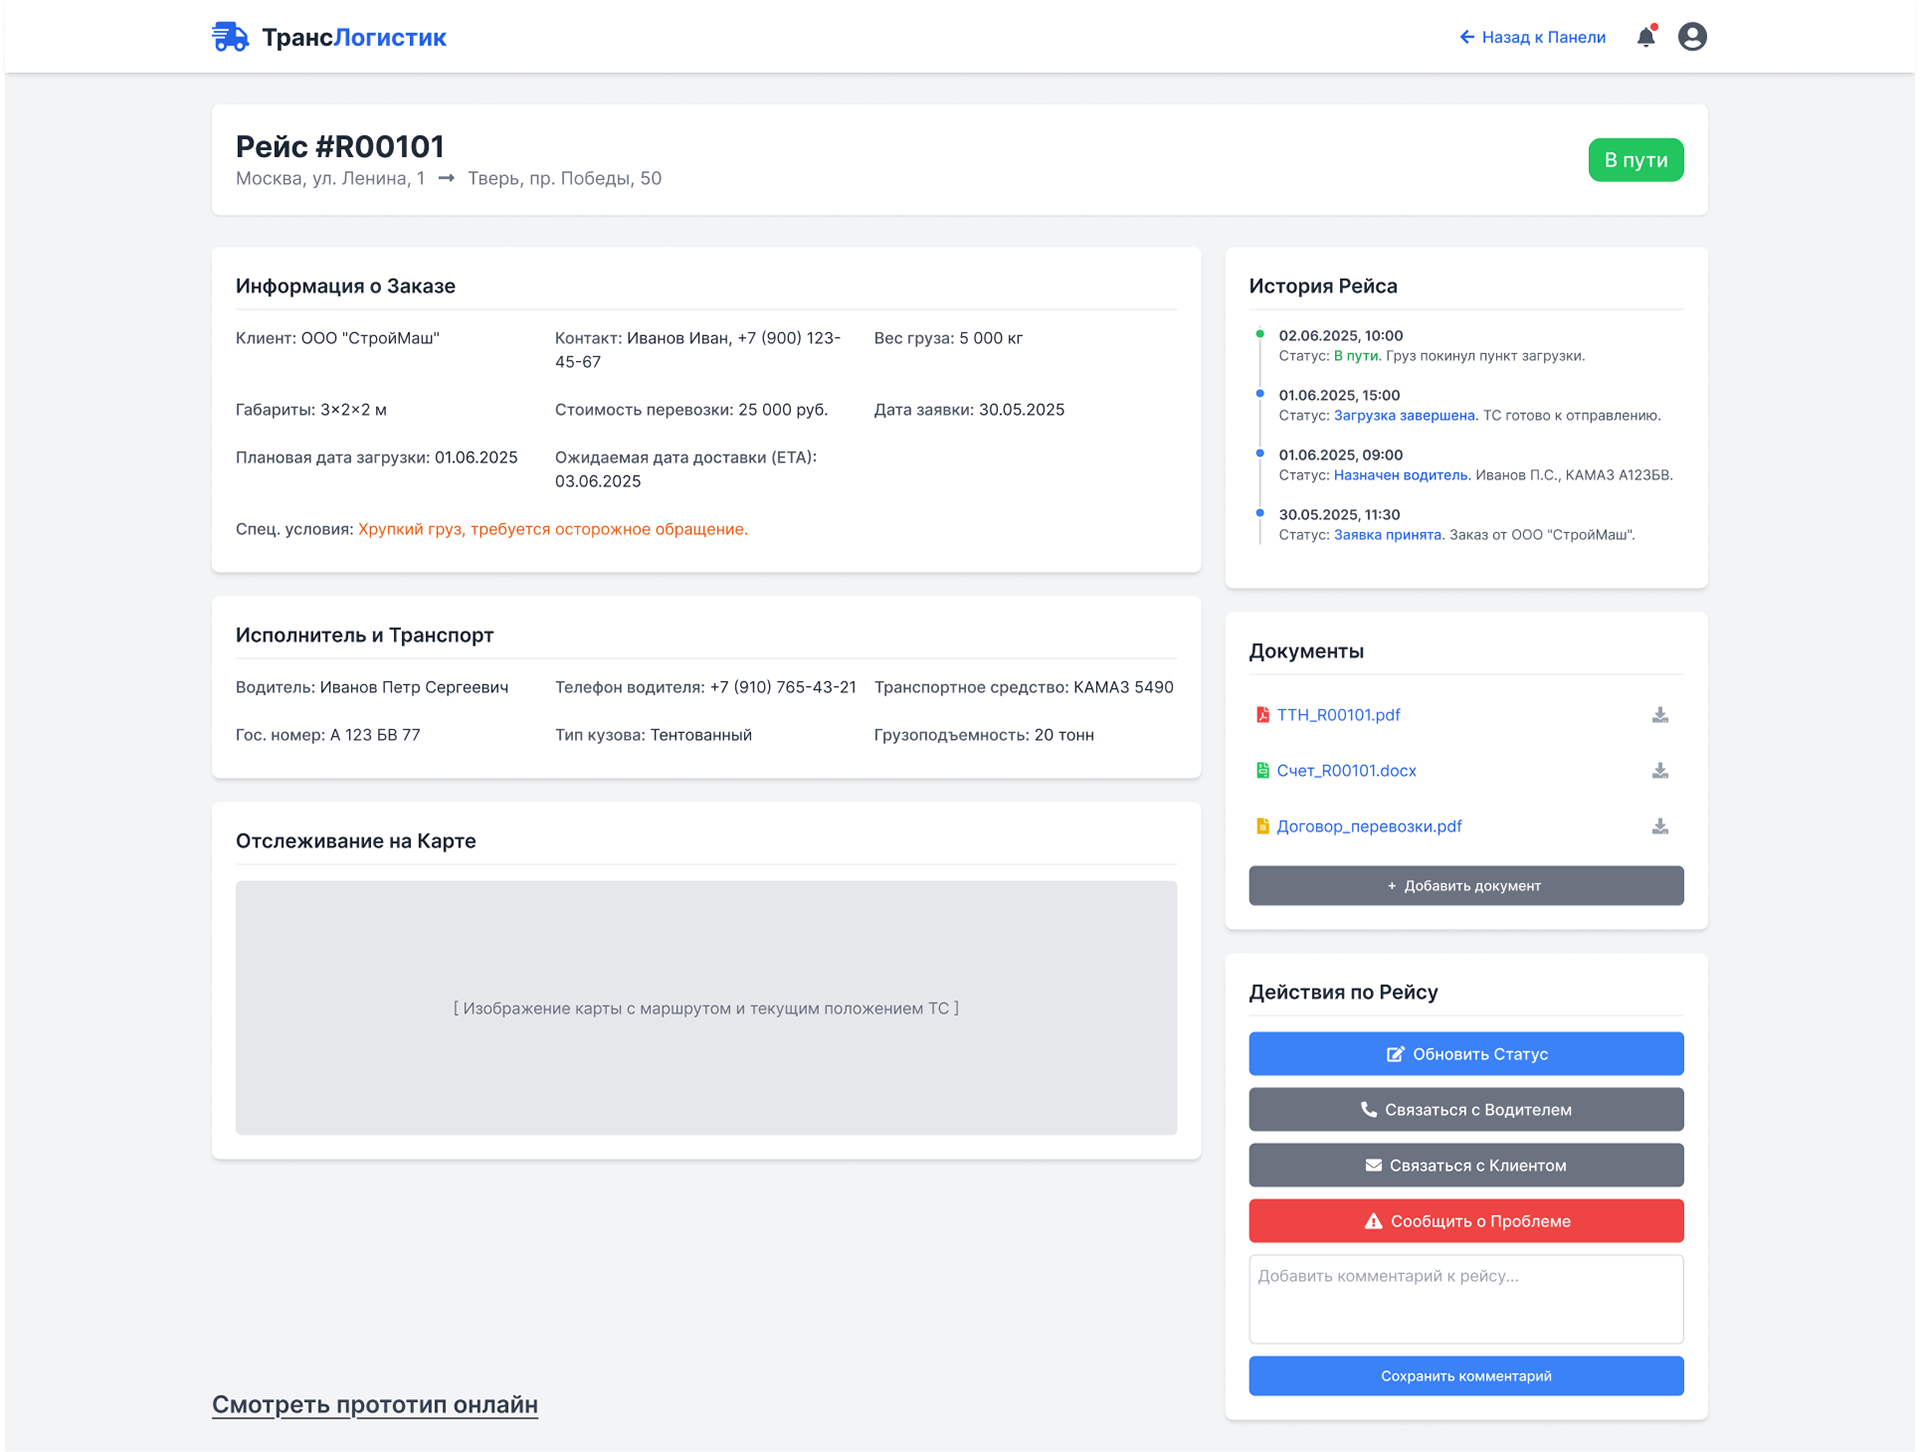Click the notification bell icon

(1645, 37)
